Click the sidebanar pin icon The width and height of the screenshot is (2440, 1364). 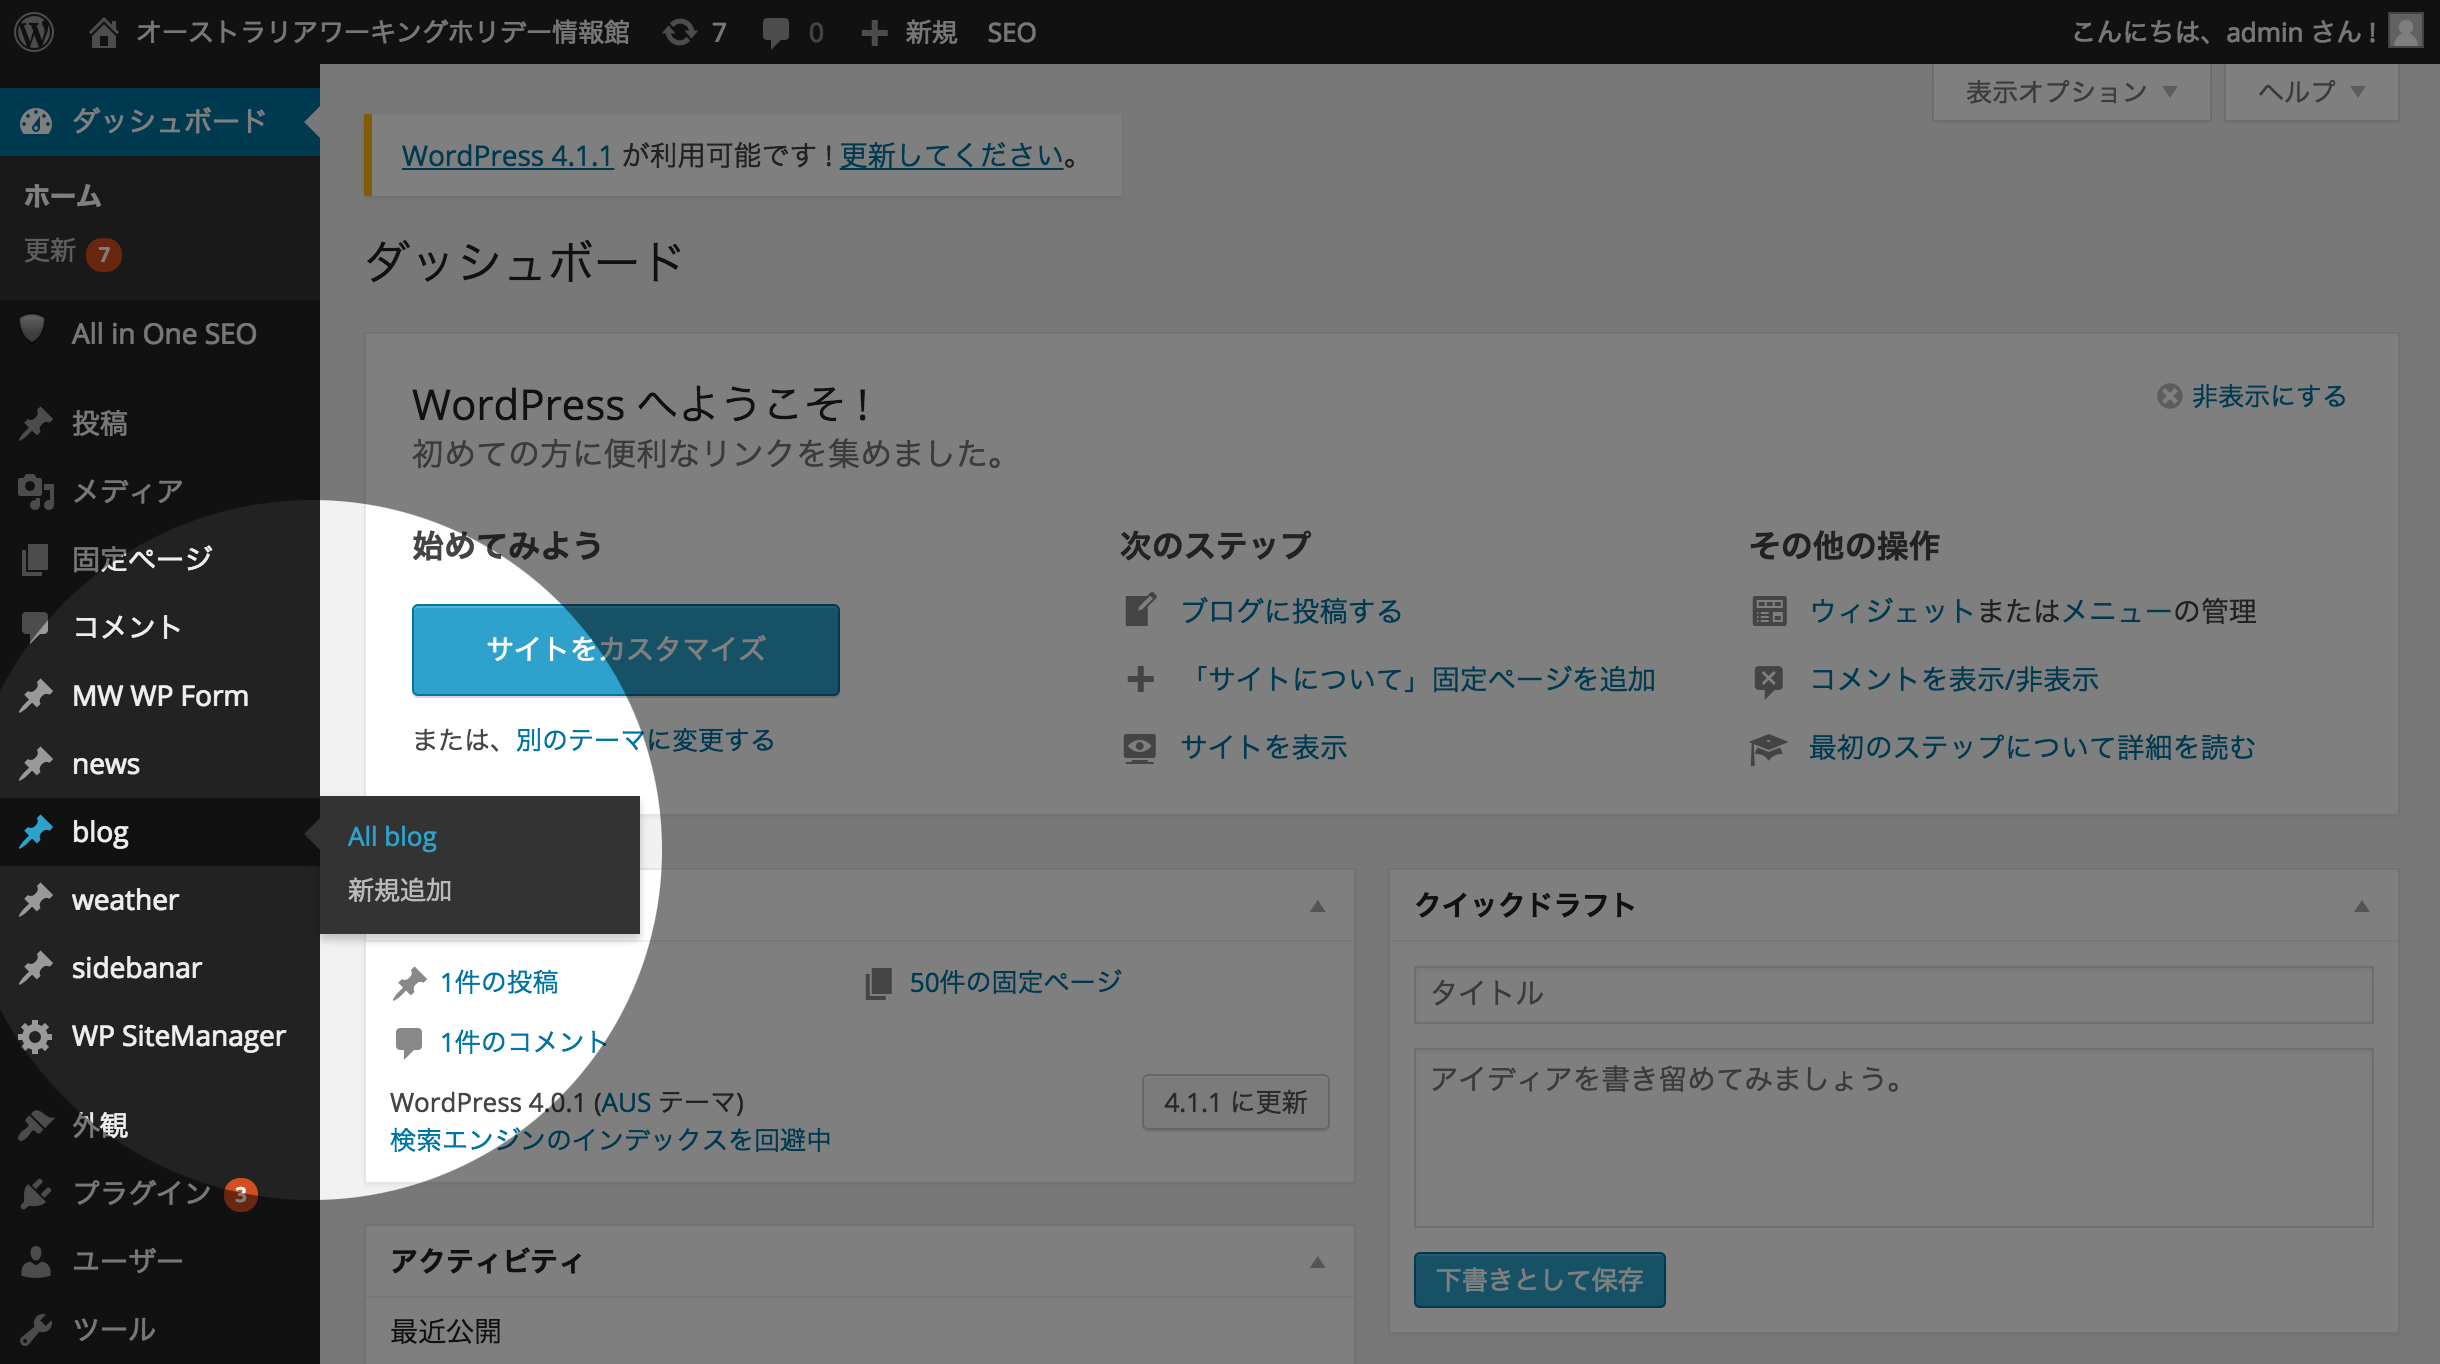click(36, 967)
